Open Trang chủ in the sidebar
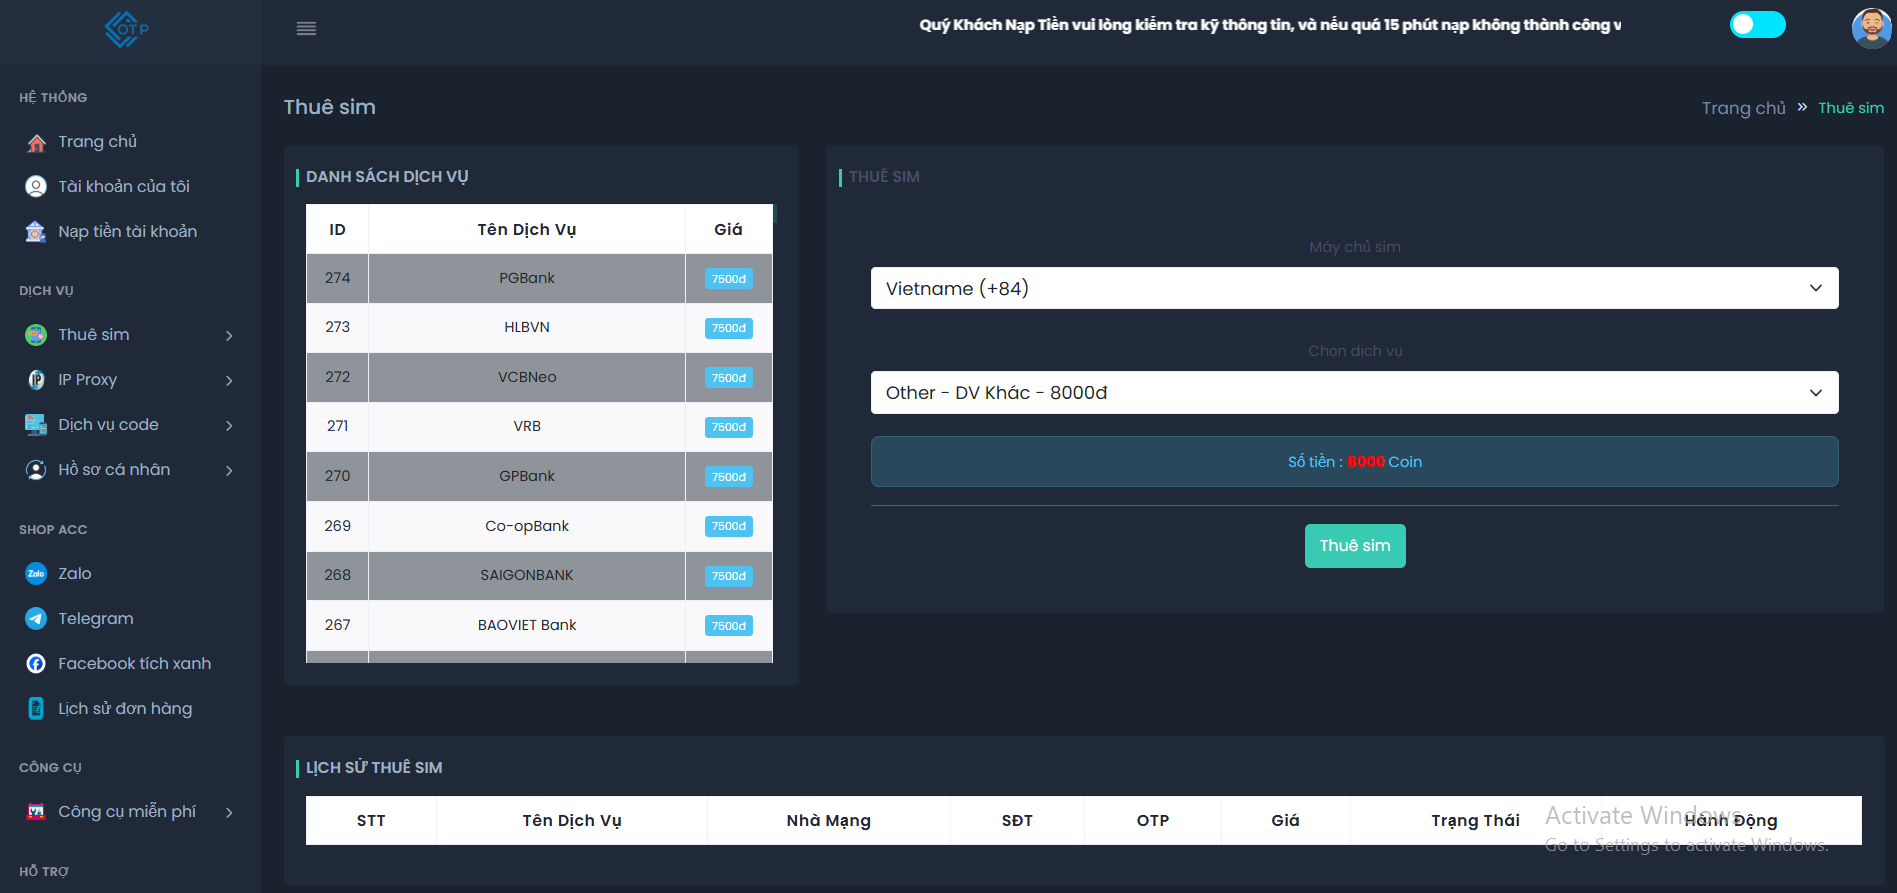1897x893 pixels. point(97,142)
